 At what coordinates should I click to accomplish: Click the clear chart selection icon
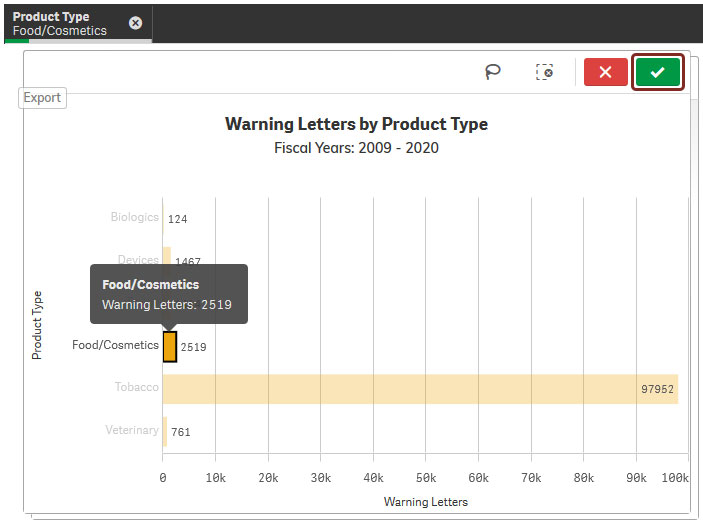point(544,72)
